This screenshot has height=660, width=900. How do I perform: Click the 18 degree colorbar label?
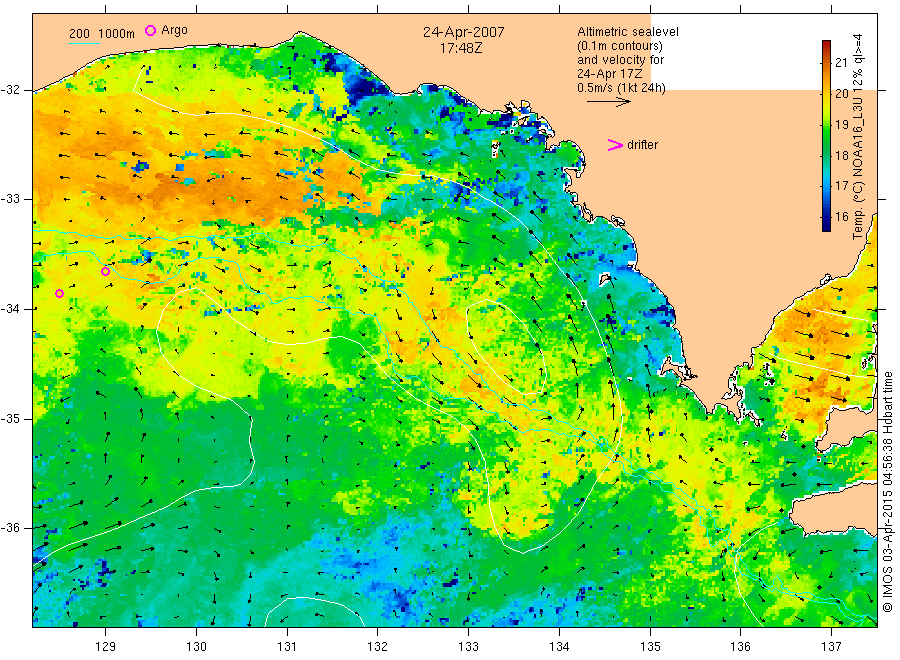pos(842,155)
